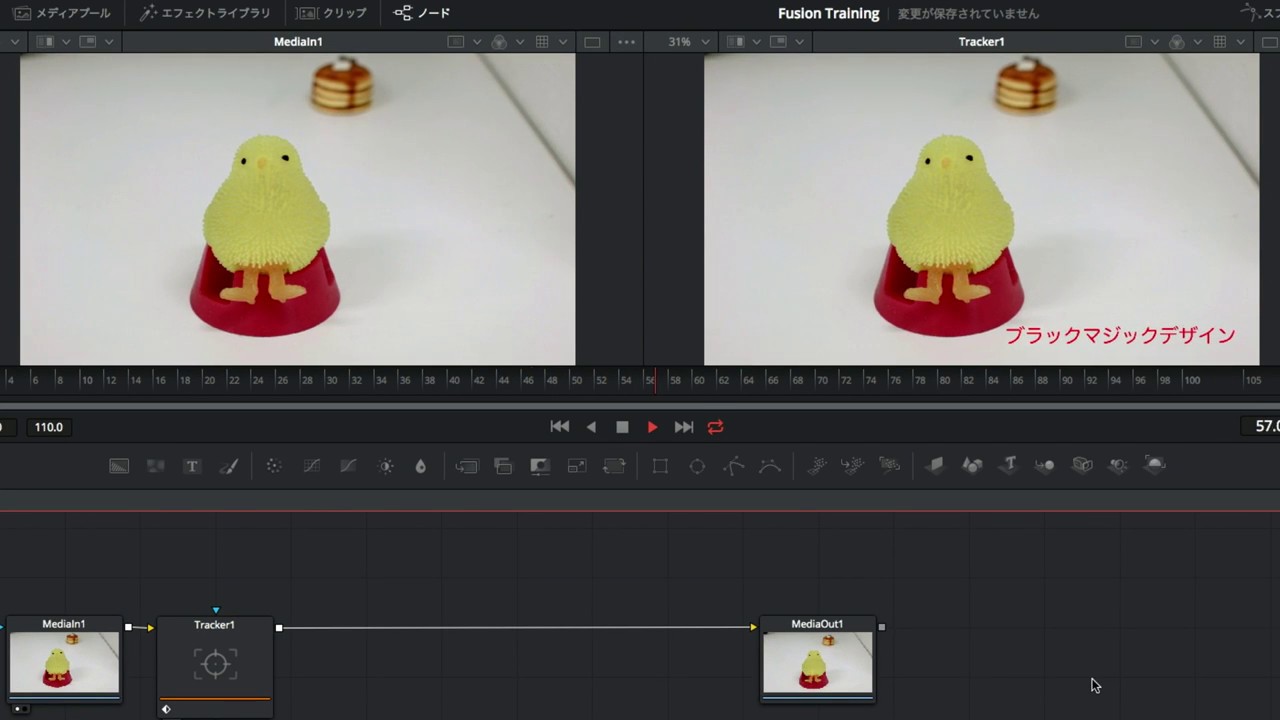The height and width of the screenshot is (720, 1280).
Task: Add a Merge 3D node
Action: [x=1045, y=465]
